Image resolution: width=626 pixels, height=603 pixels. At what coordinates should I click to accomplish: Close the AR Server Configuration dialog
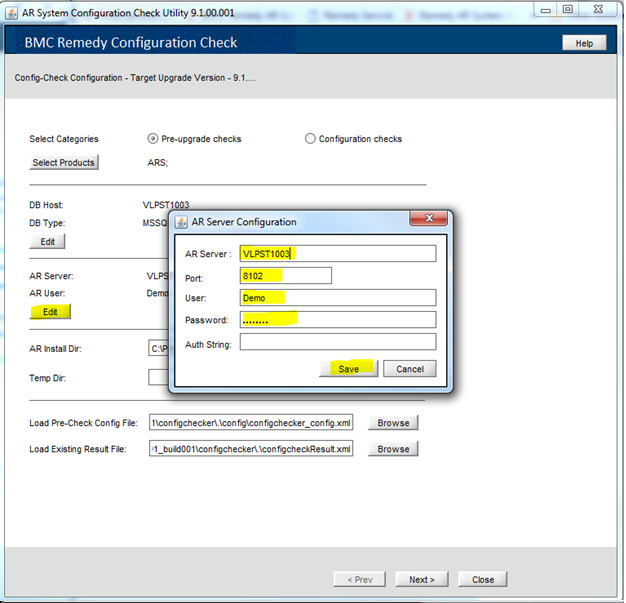(428, 218)
